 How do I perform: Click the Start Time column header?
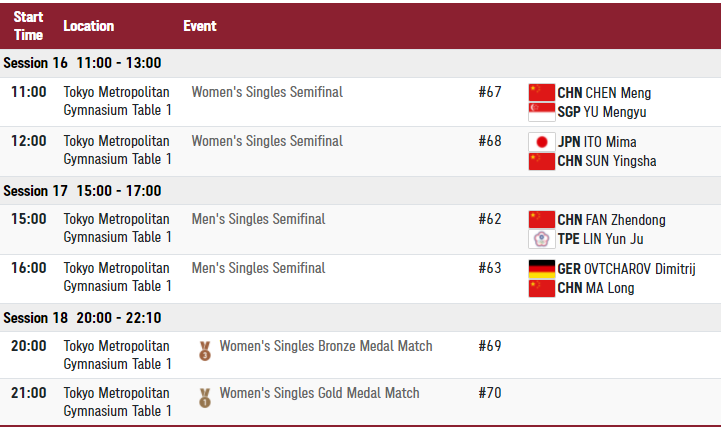tap(28, 26)
